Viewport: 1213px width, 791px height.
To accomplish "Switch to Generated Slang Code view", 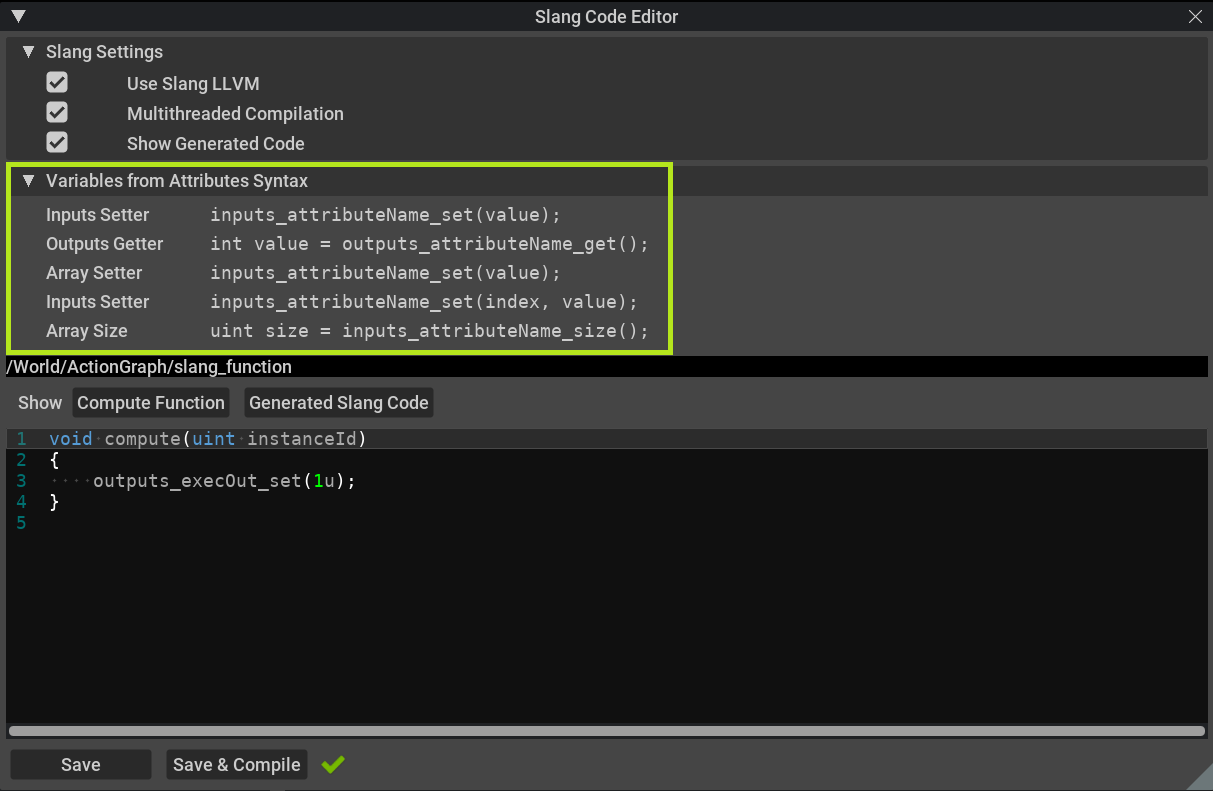I will coord(339,403).
